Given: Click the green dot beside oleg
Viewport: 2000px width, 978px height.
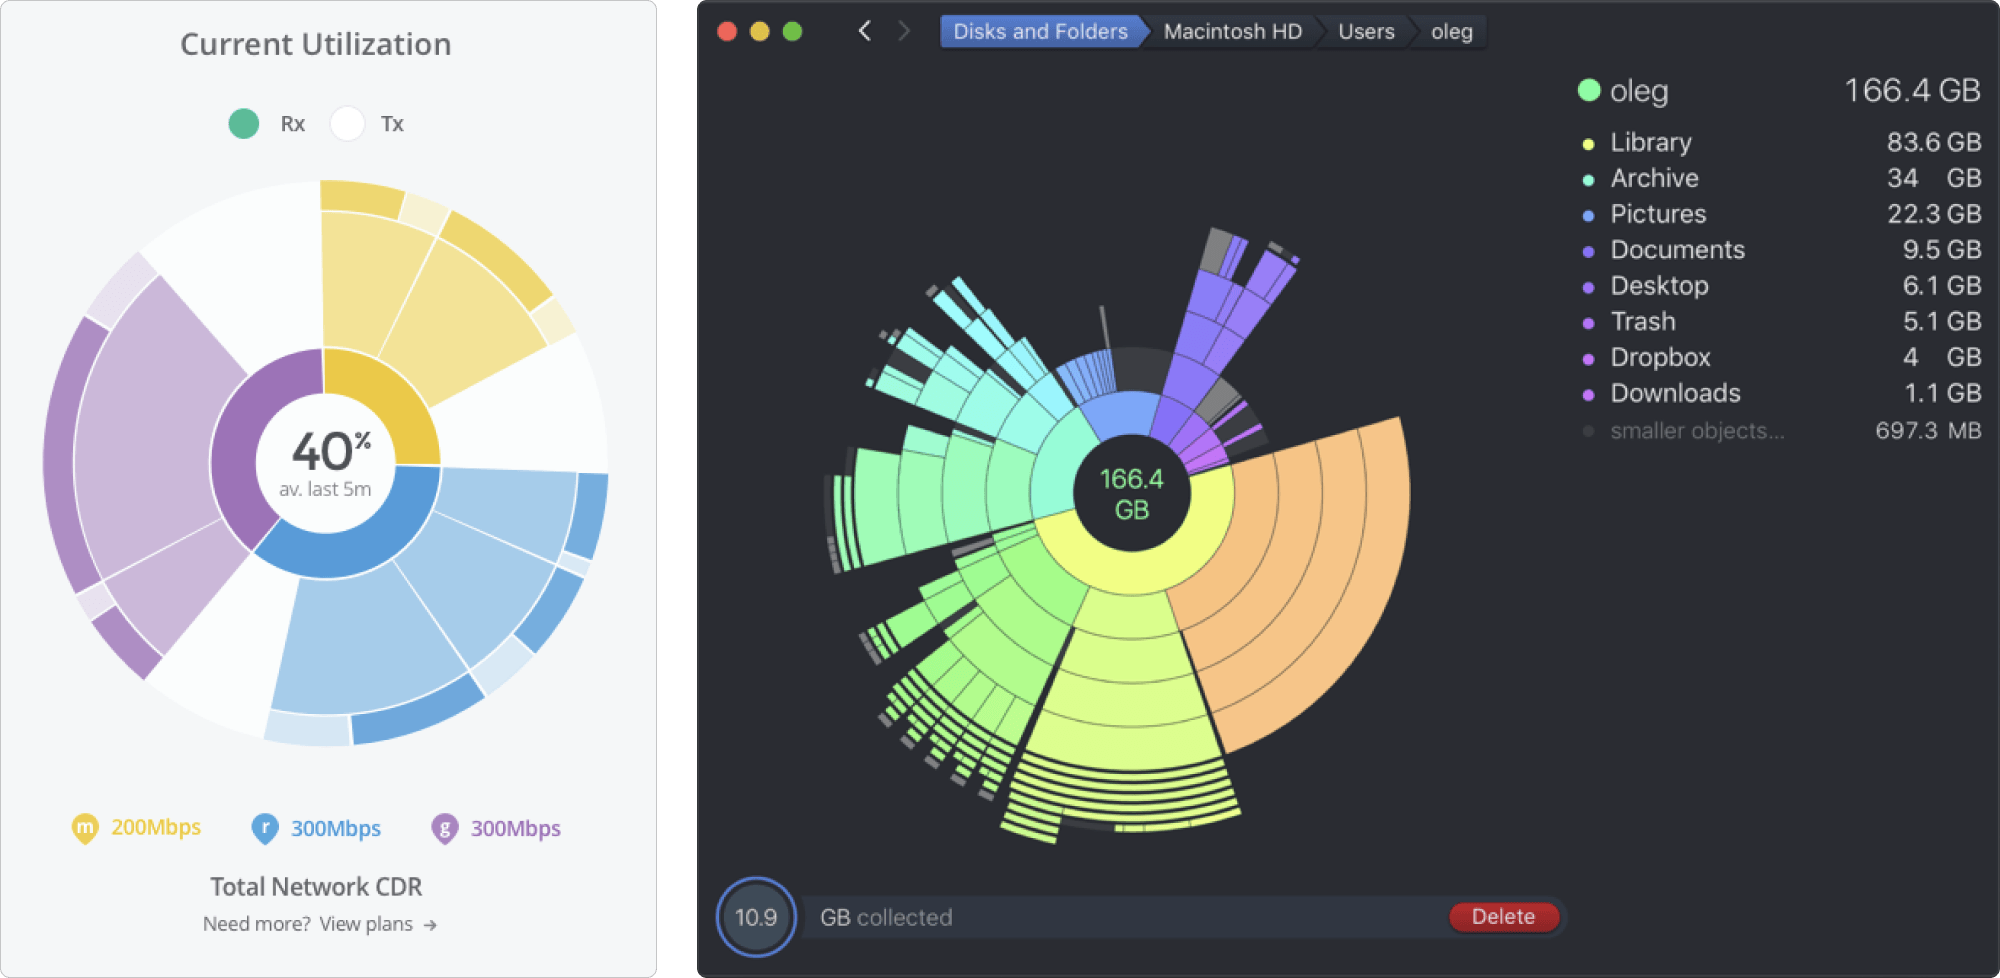Looking at the screenshot, I should 1589,90.
